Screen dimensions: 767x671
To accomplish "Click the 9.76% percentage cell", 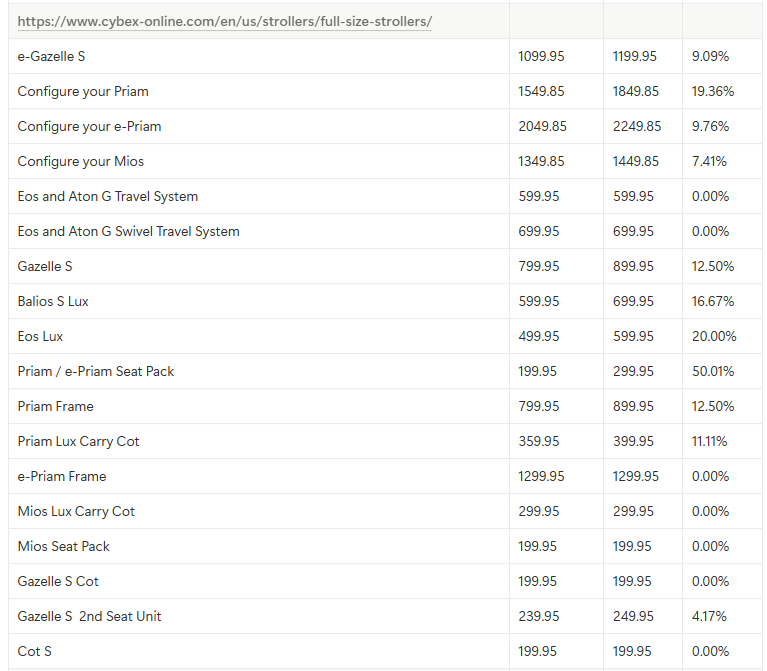I will pos(722,126).
